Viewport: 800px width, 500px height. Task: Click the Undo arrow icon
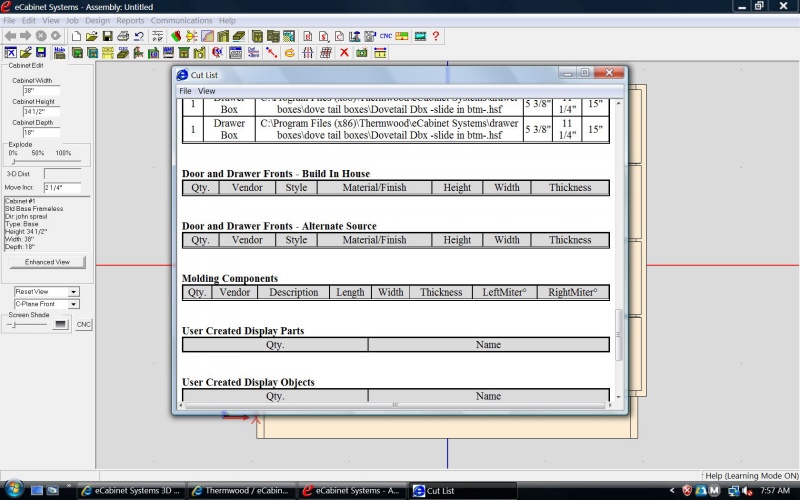tap(139, 36)
